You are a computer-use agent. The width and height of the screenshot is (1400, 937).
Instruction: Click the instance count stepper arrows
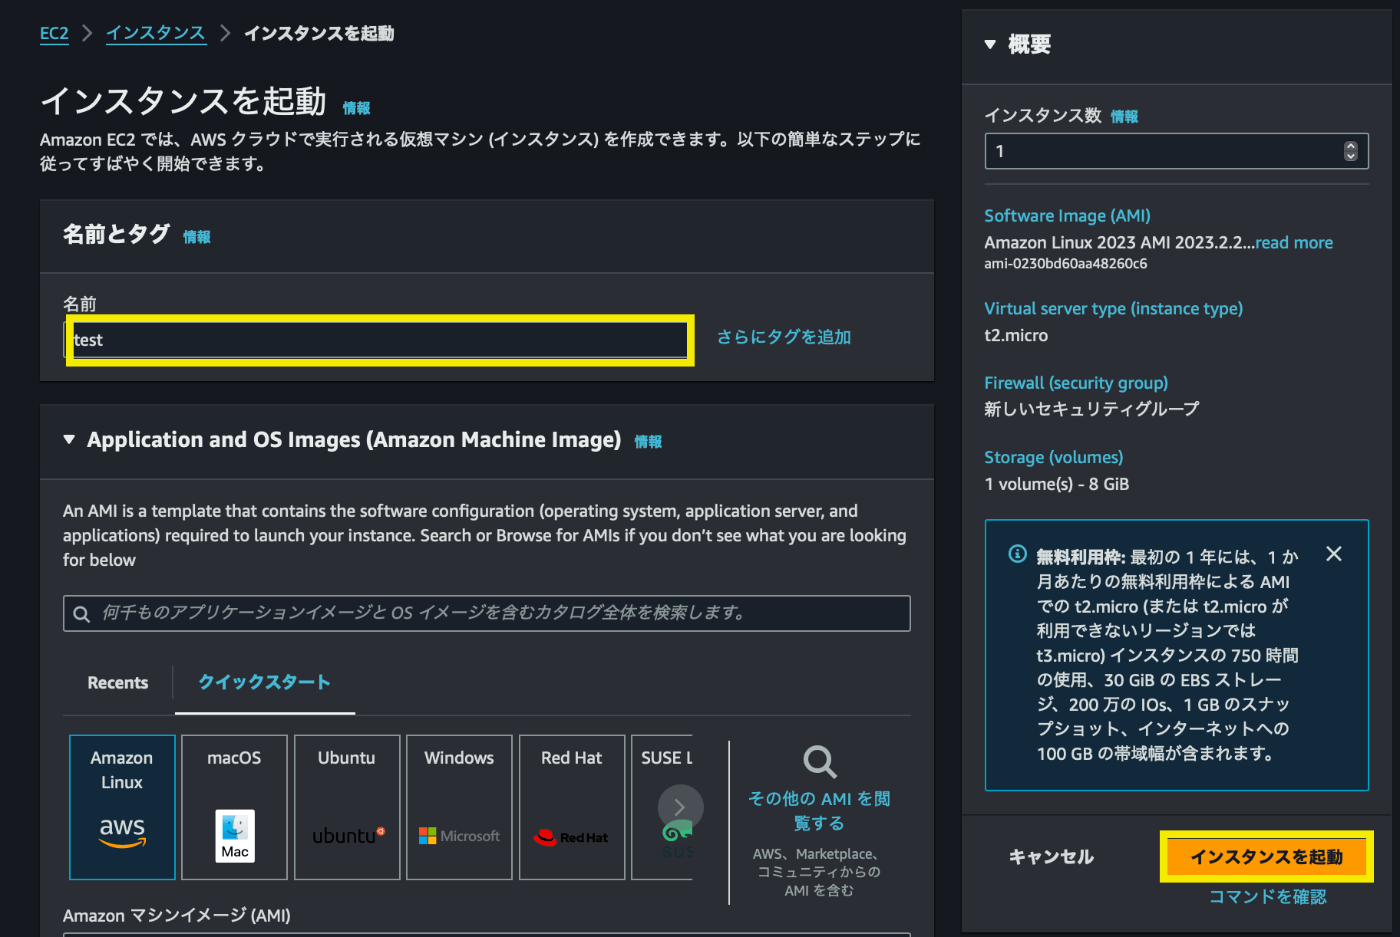point(1351,152)
